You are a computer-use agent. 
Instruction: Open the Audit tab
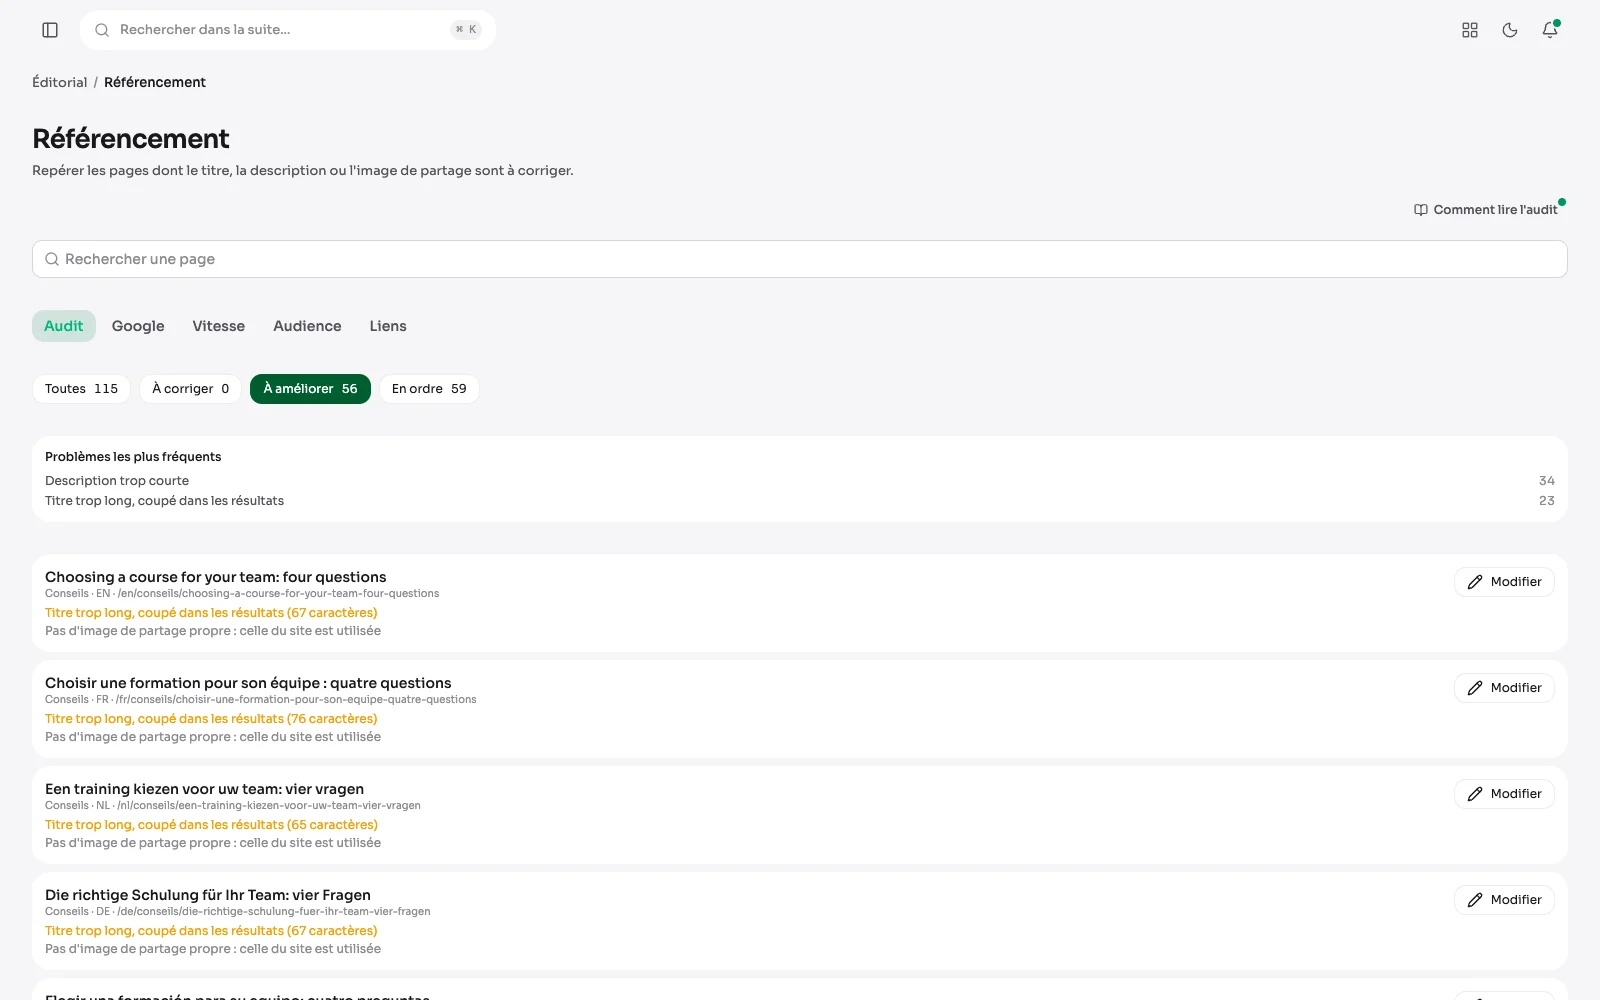(x=64, y=326)
